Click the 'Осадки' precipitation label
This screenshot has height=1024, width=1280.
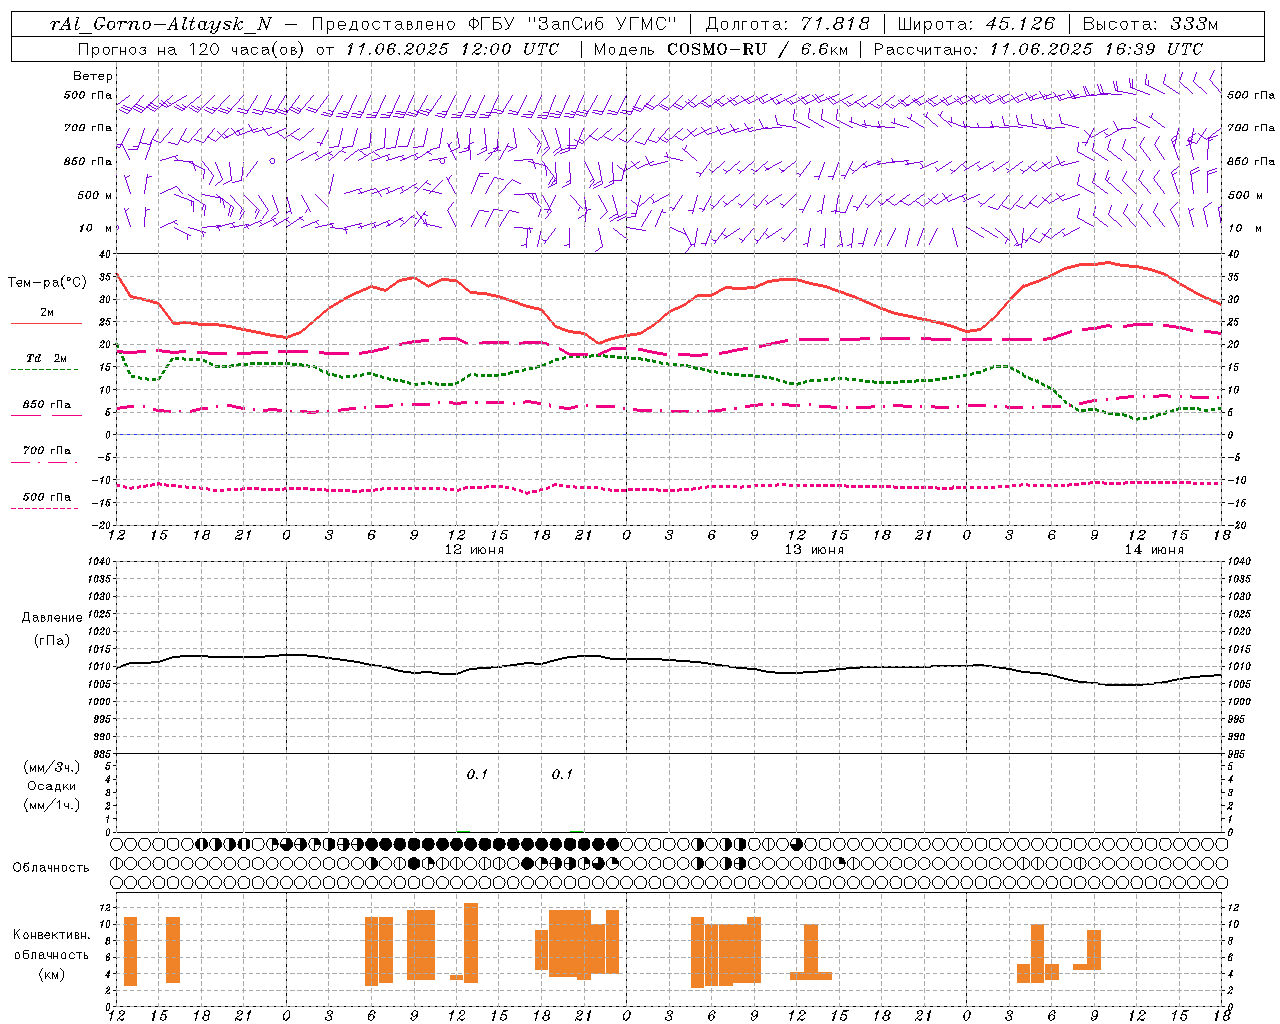tap(52, 786)
